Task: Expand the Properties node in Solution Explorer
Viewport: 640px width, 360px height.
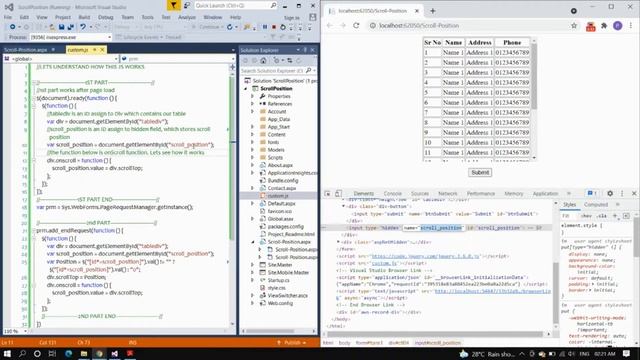Action: 252,96
